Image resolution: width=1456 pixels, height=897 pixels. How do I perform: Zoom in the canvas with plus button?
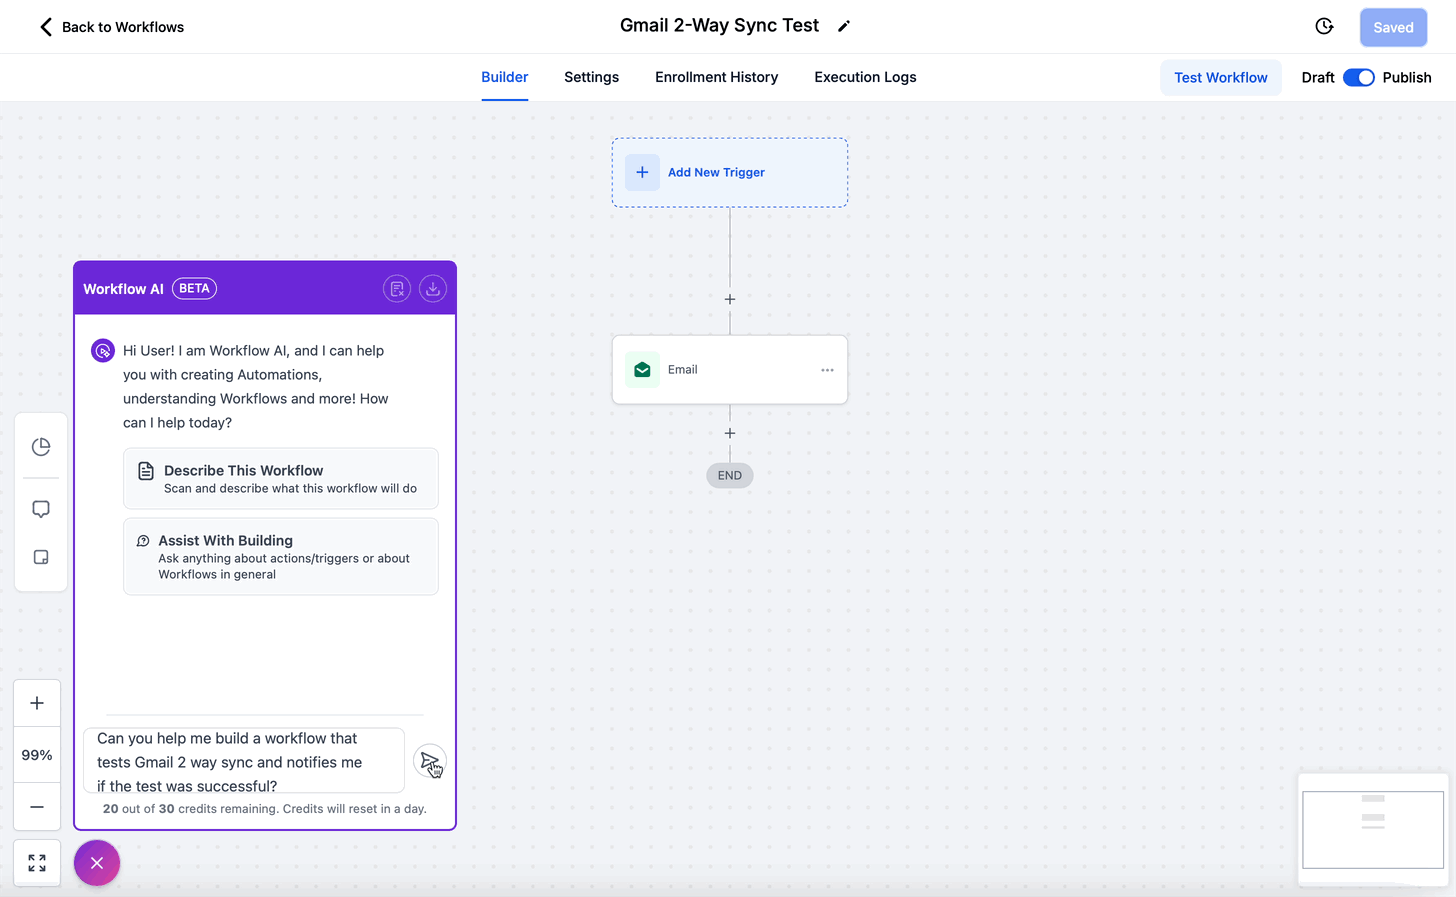[x=37, y=703]
